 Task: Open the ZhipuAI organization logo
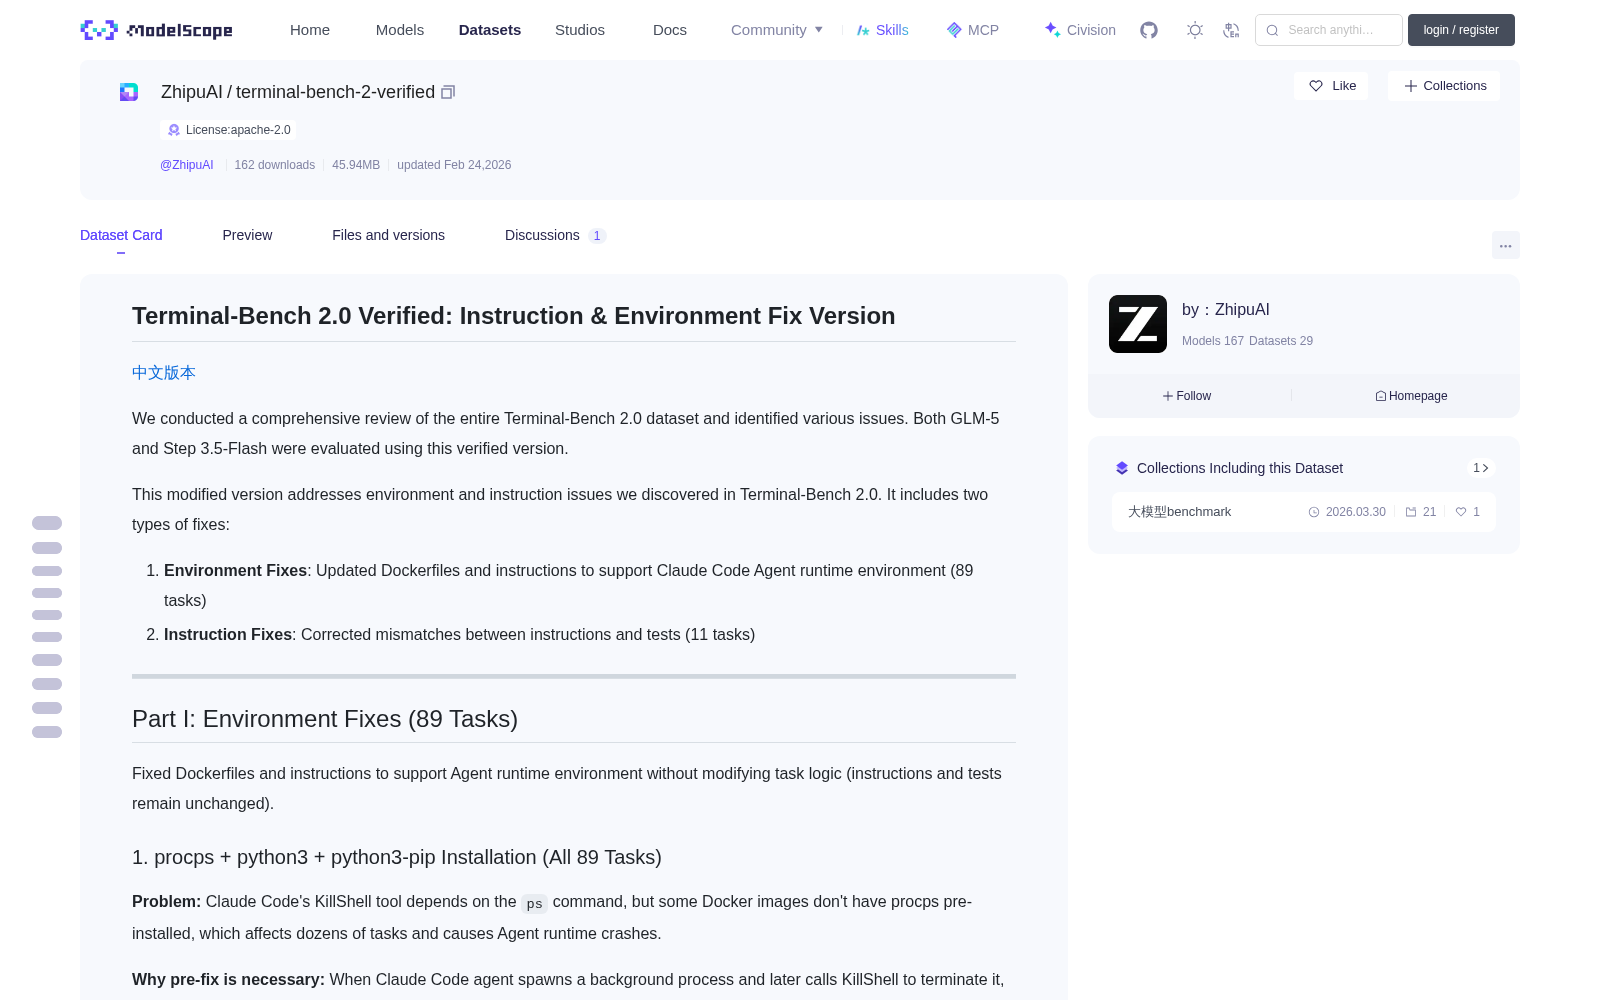point(1138,324)
